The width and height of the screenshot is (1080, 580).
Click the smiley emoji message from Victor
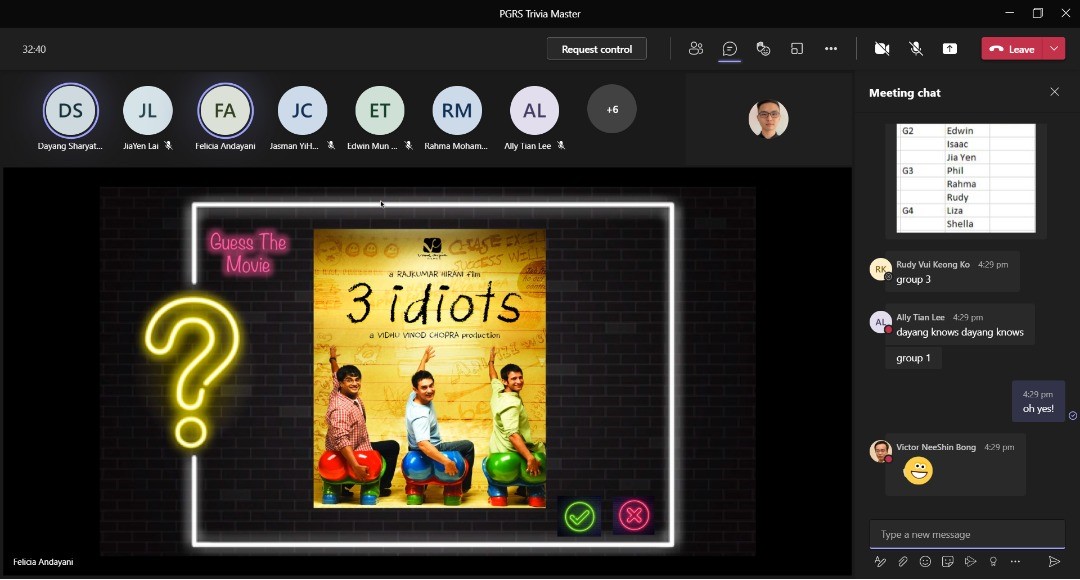(917, 471)
